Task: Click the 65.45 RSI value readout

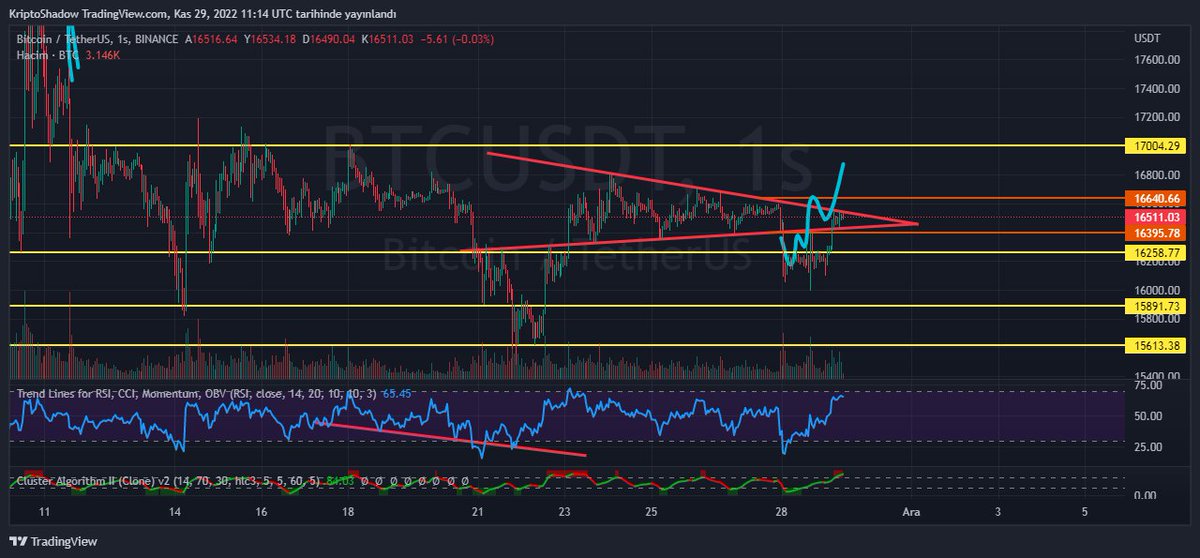Action: 395,394
